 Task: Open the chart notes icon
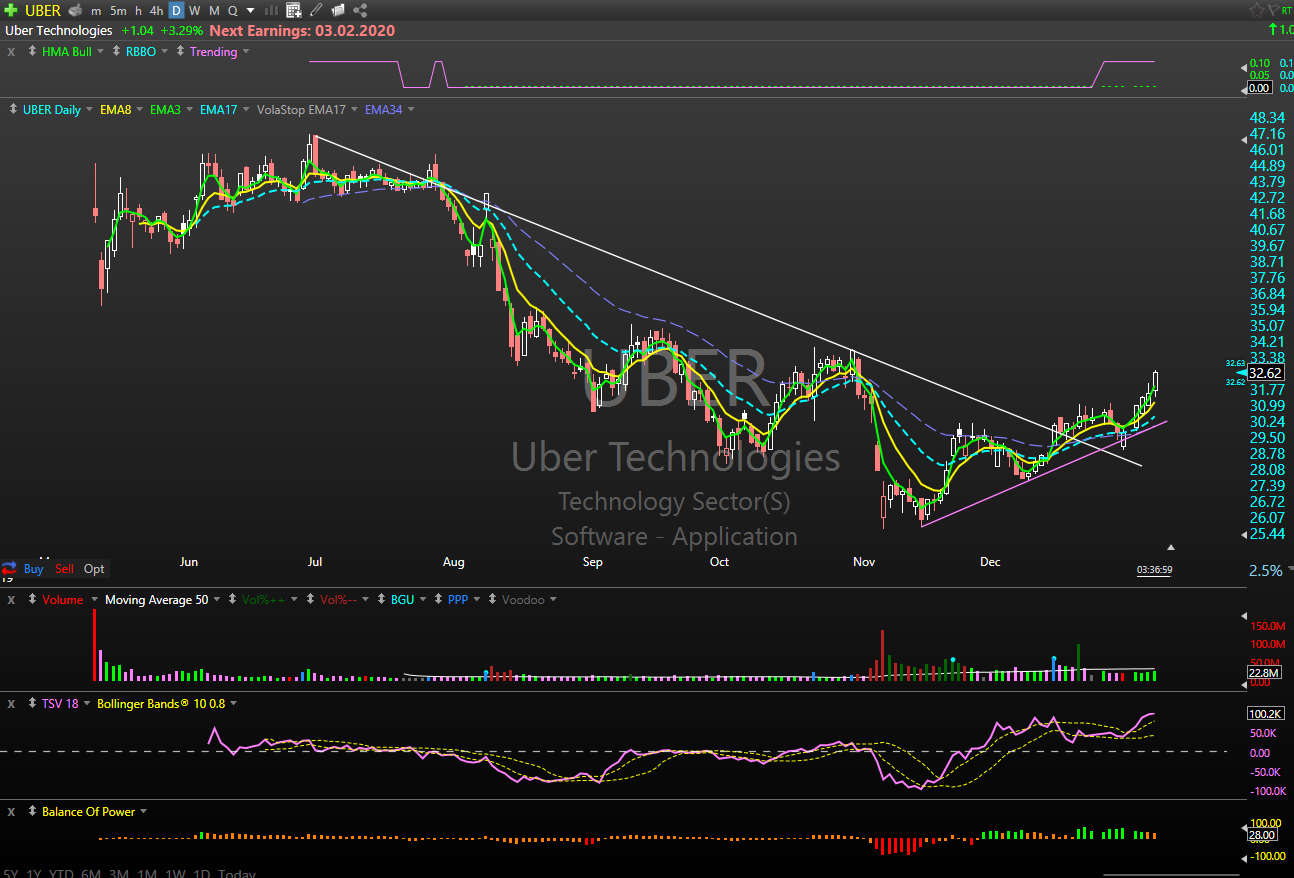coord(338,10)
